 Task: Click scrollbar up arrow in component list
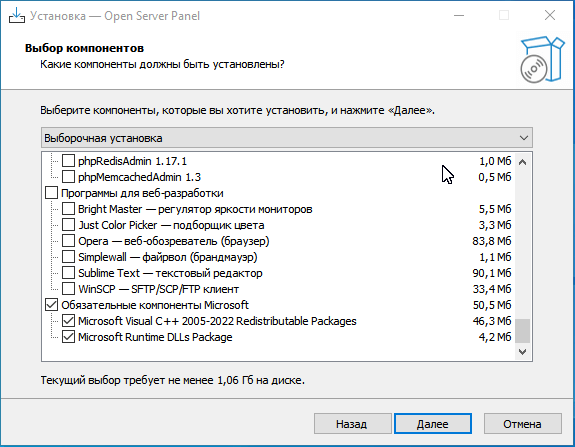[523, 162]
